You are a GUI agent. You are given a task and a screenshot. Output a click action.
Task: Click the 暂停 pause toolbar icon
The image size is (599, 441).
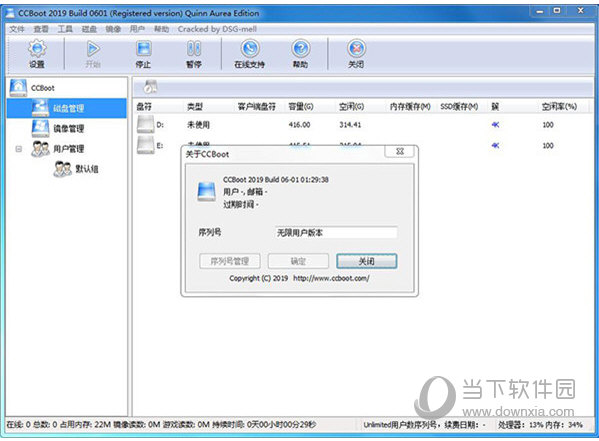194,49
